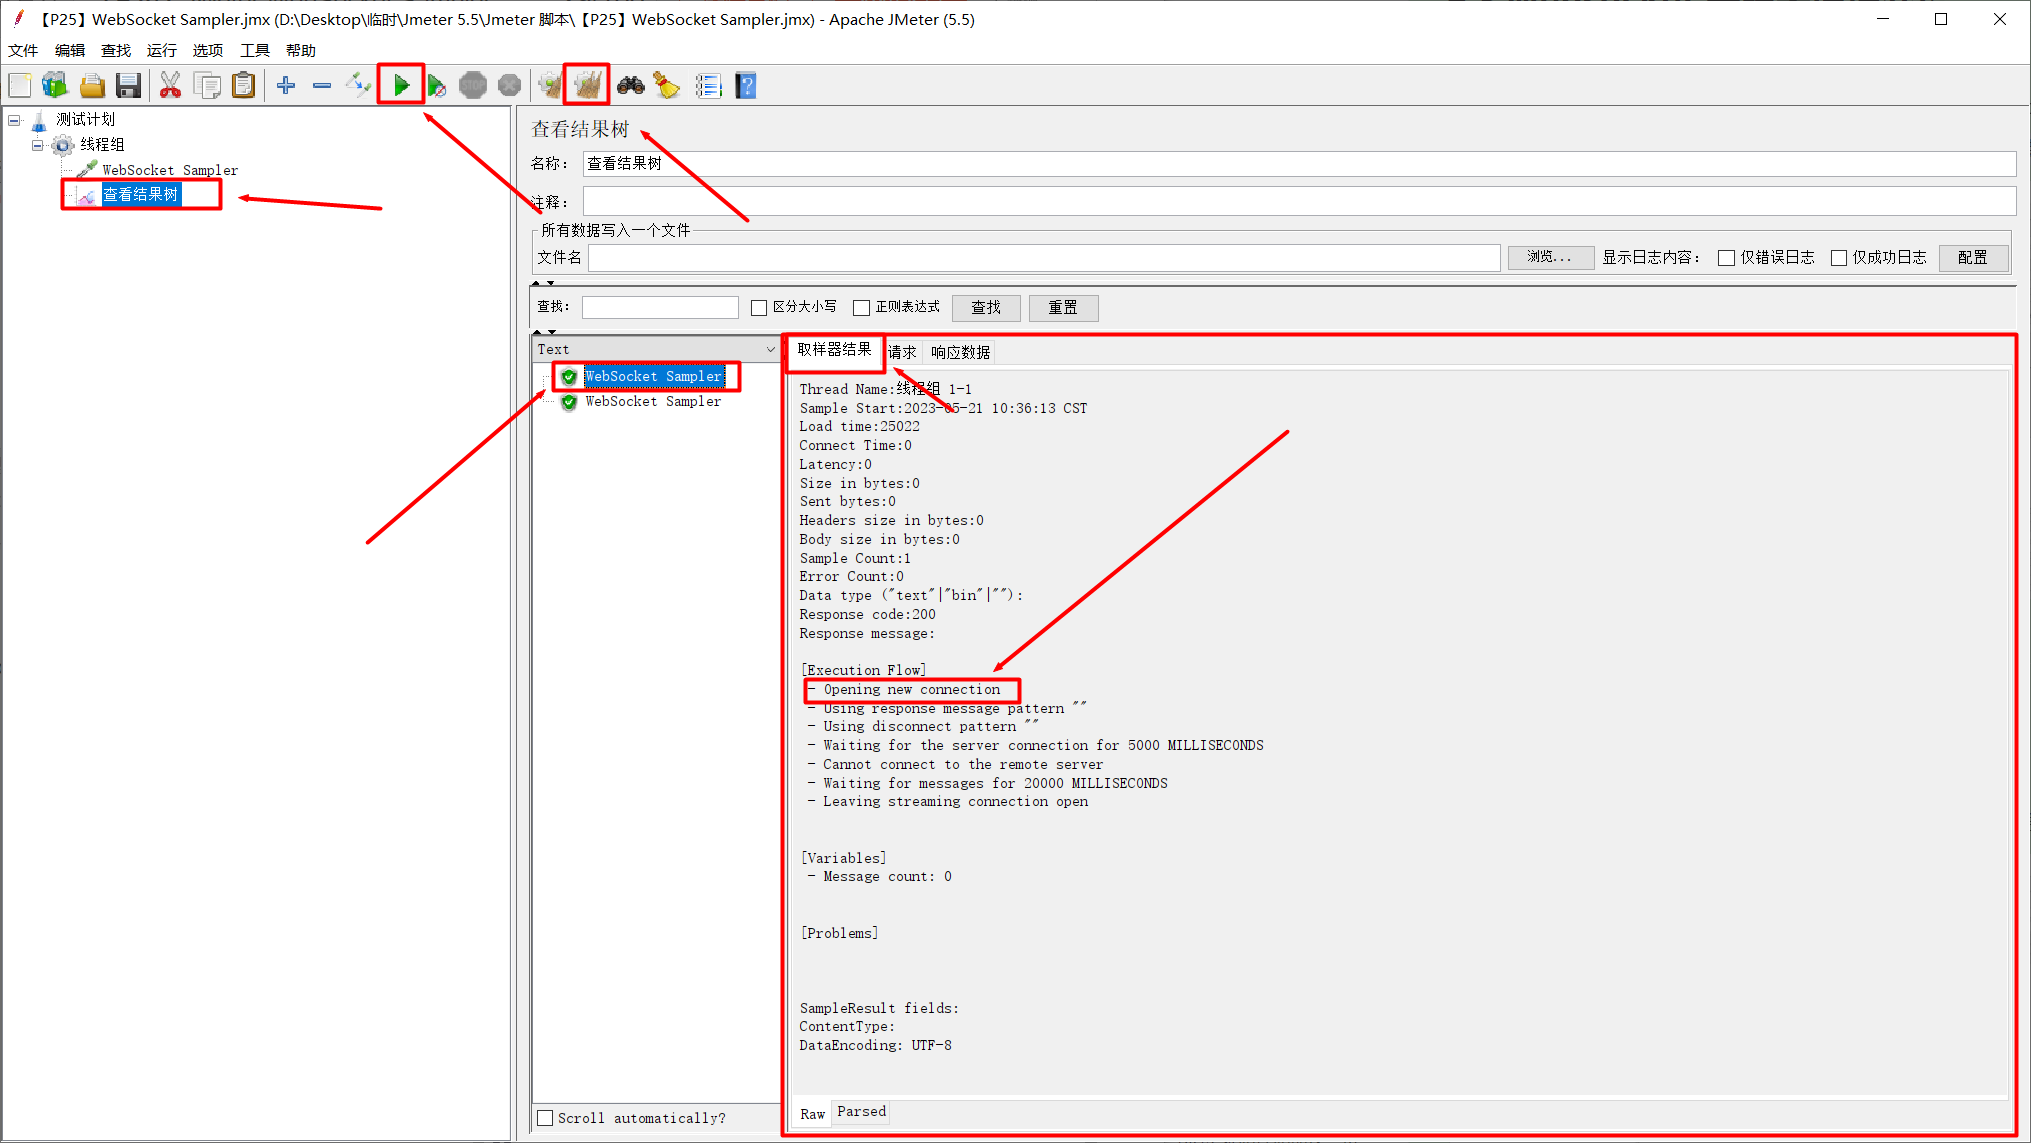This screenshot has width=2031, height=1143.
Task: Open the 编辑 menu
Action: (x=70, y=50)
